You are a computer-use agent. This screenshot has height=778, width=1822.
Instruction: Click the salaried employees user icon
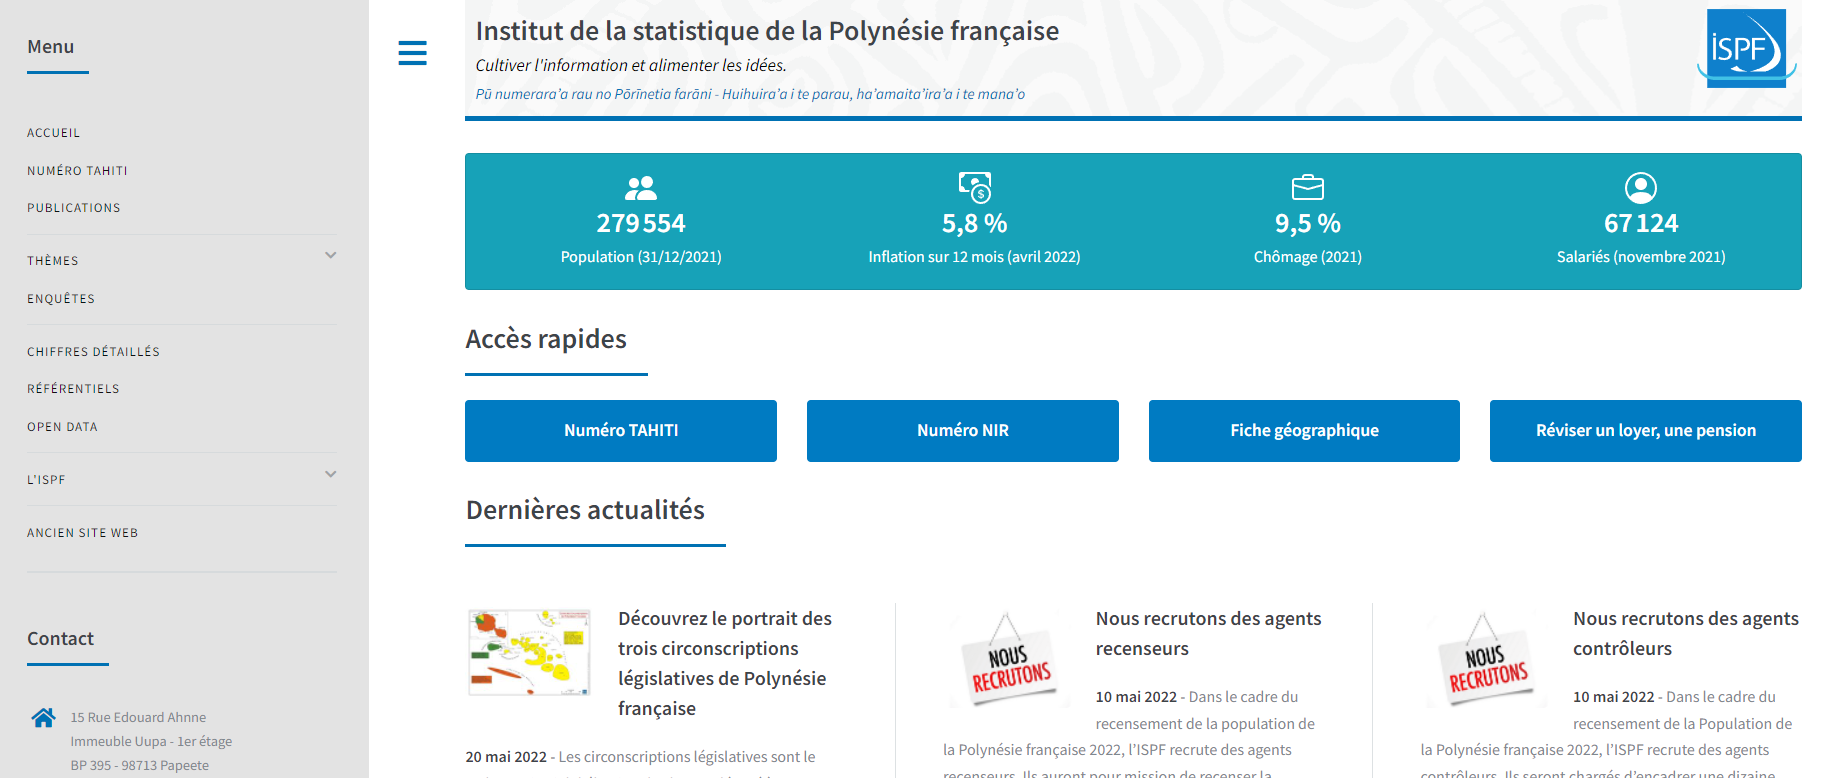pos(1641,187)
